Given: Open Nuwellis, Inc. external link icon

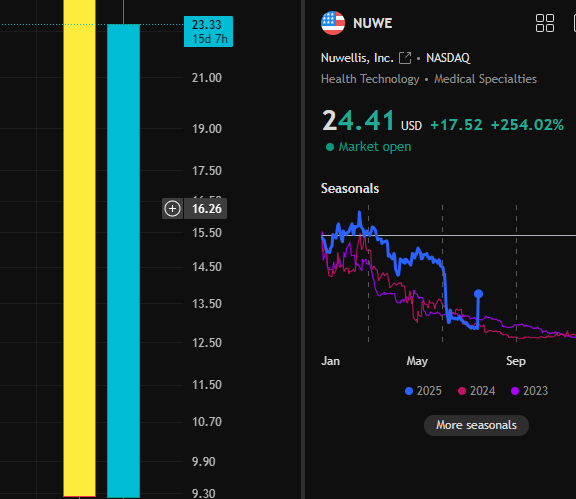Looking at the screenshot, I should click(405, 58).
